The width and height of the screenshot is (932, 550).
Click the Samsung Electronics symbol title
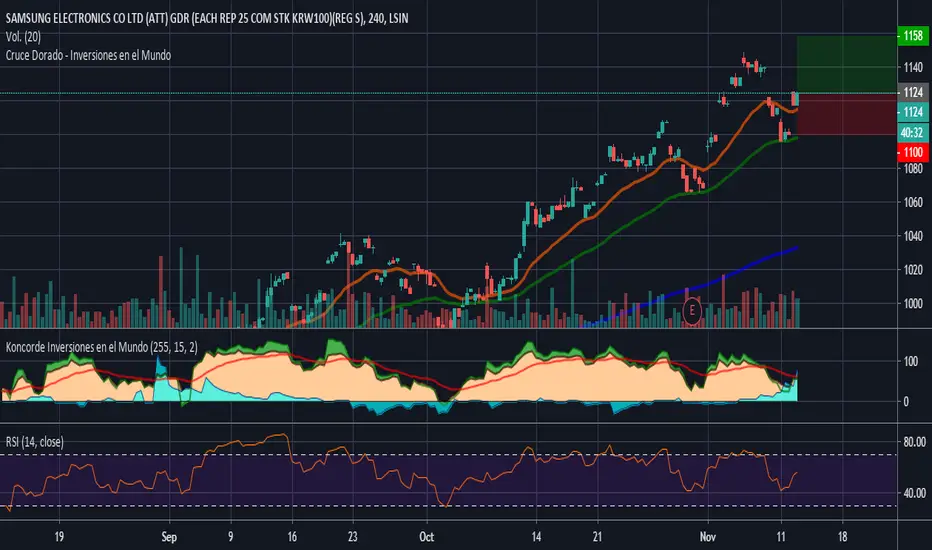tap(207, 18)
